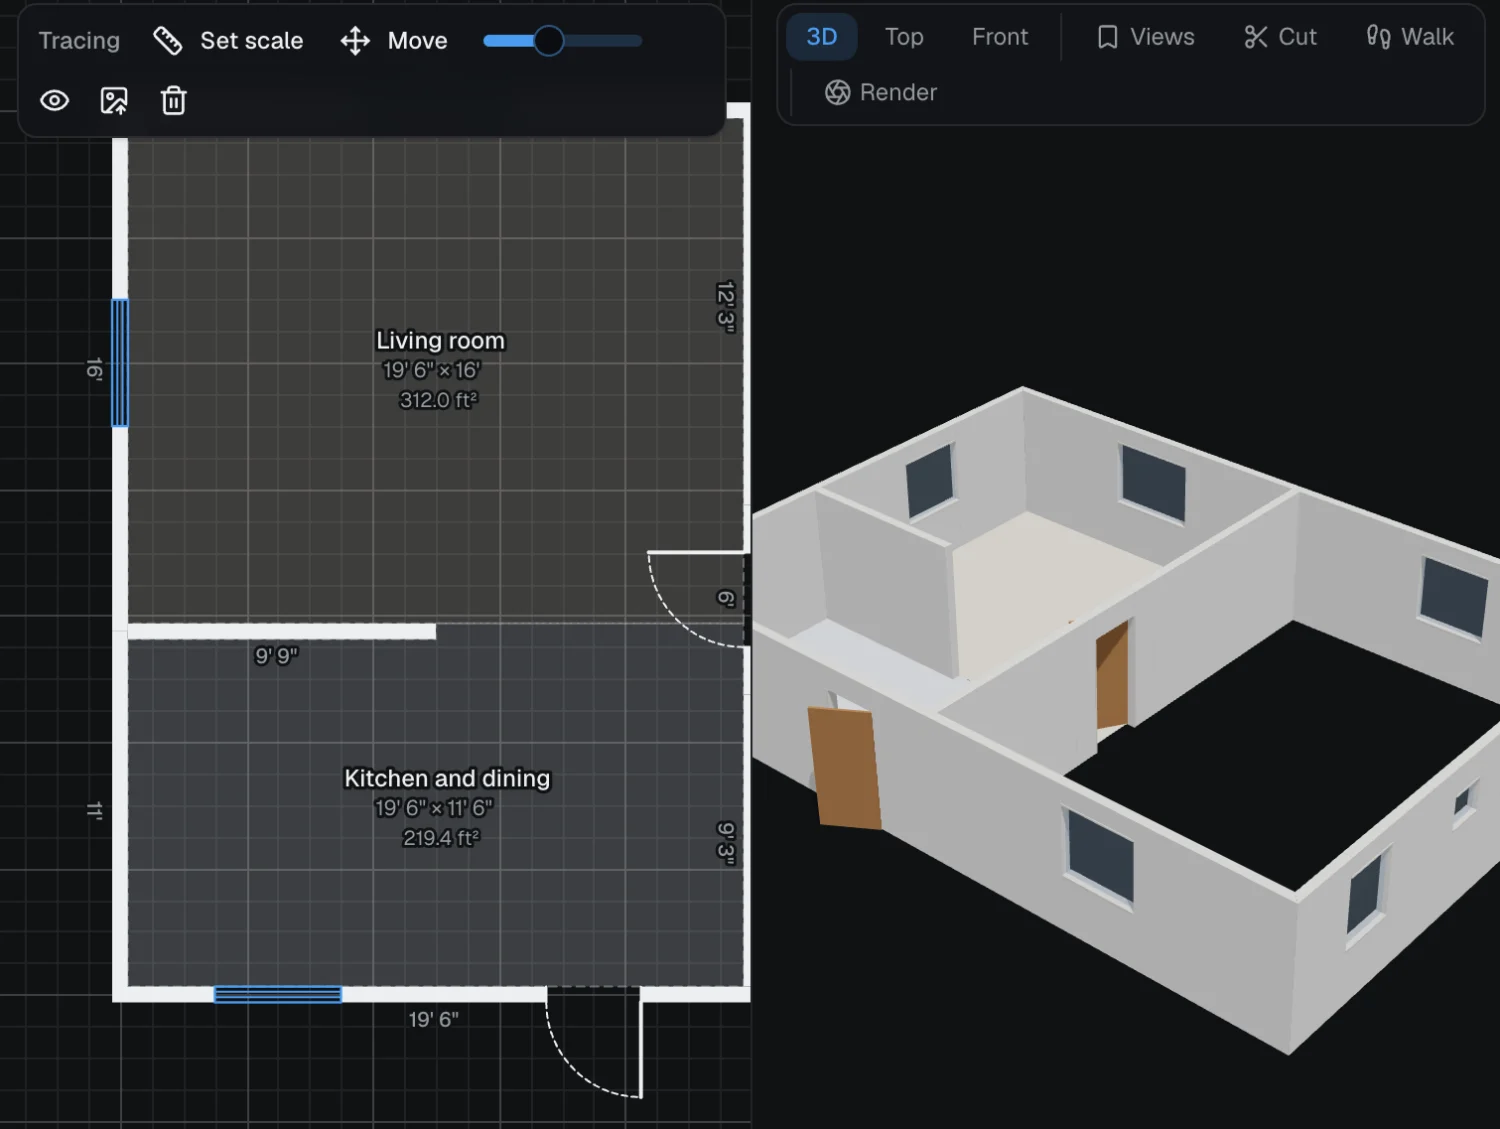Select the door swing on right wall

[697, 598]
